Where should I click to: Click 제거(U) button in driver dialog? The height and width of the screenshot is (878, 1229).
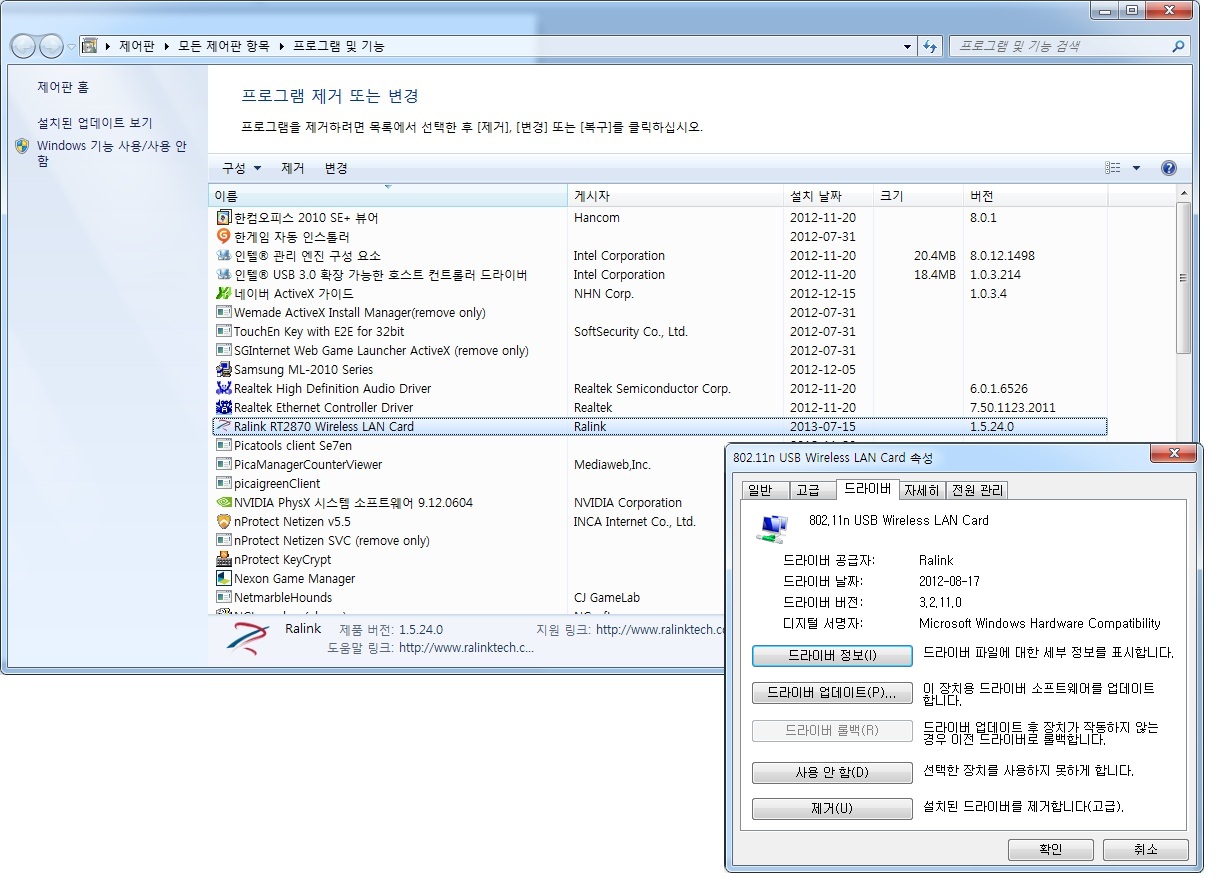pos(832,808)
